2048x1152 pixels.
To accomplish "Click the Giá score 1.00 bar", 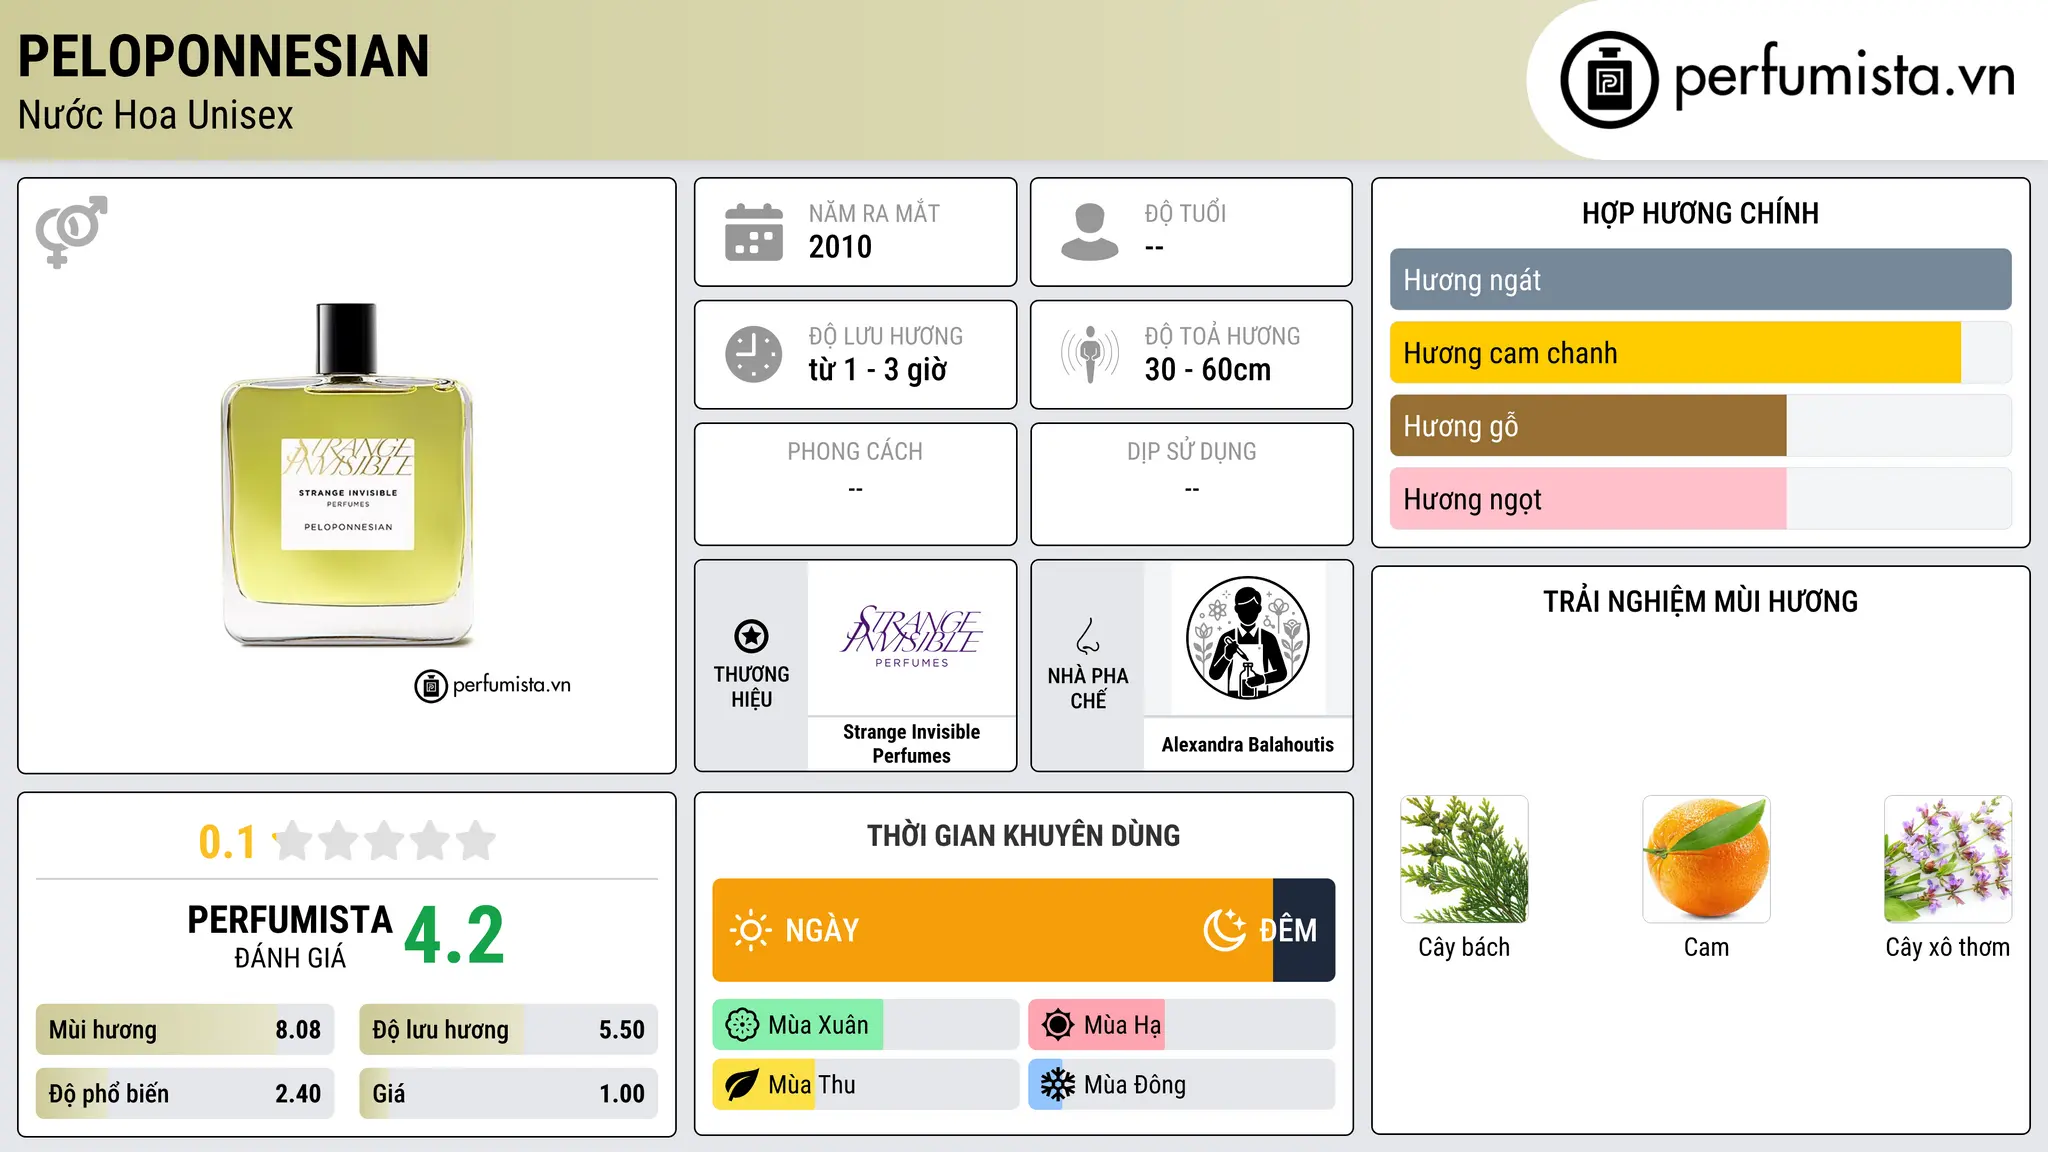I will coord(509,1094).
